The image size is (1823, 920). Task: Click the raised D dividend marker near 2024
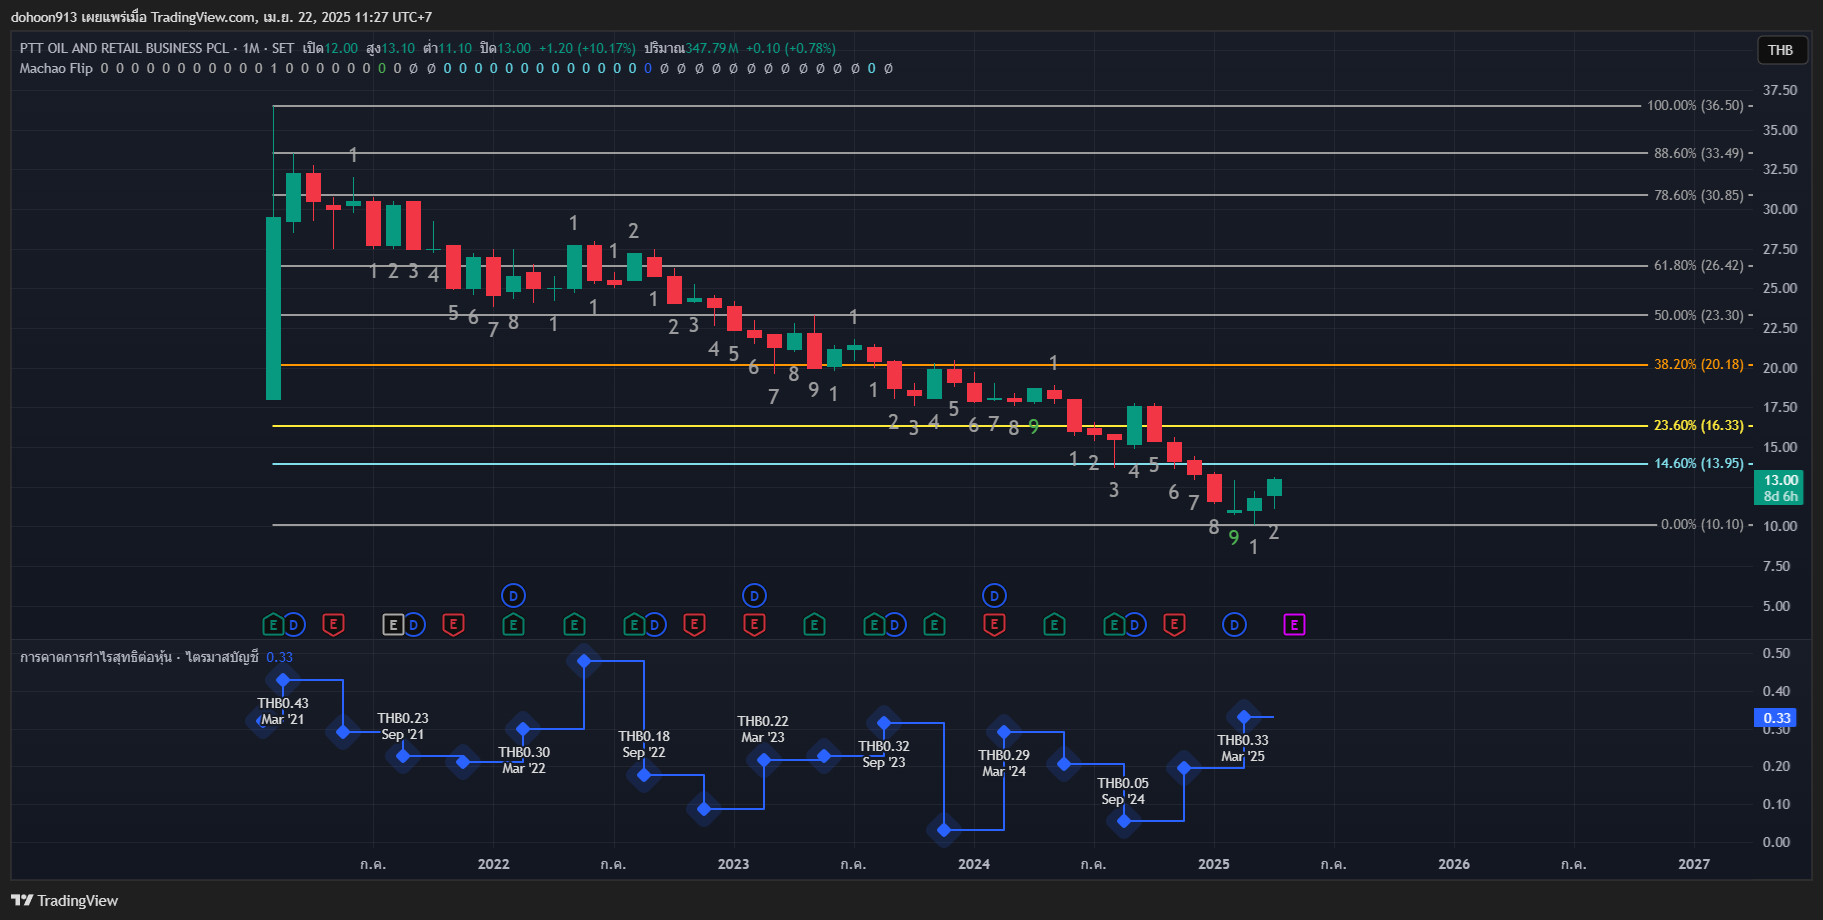point(994,596)
